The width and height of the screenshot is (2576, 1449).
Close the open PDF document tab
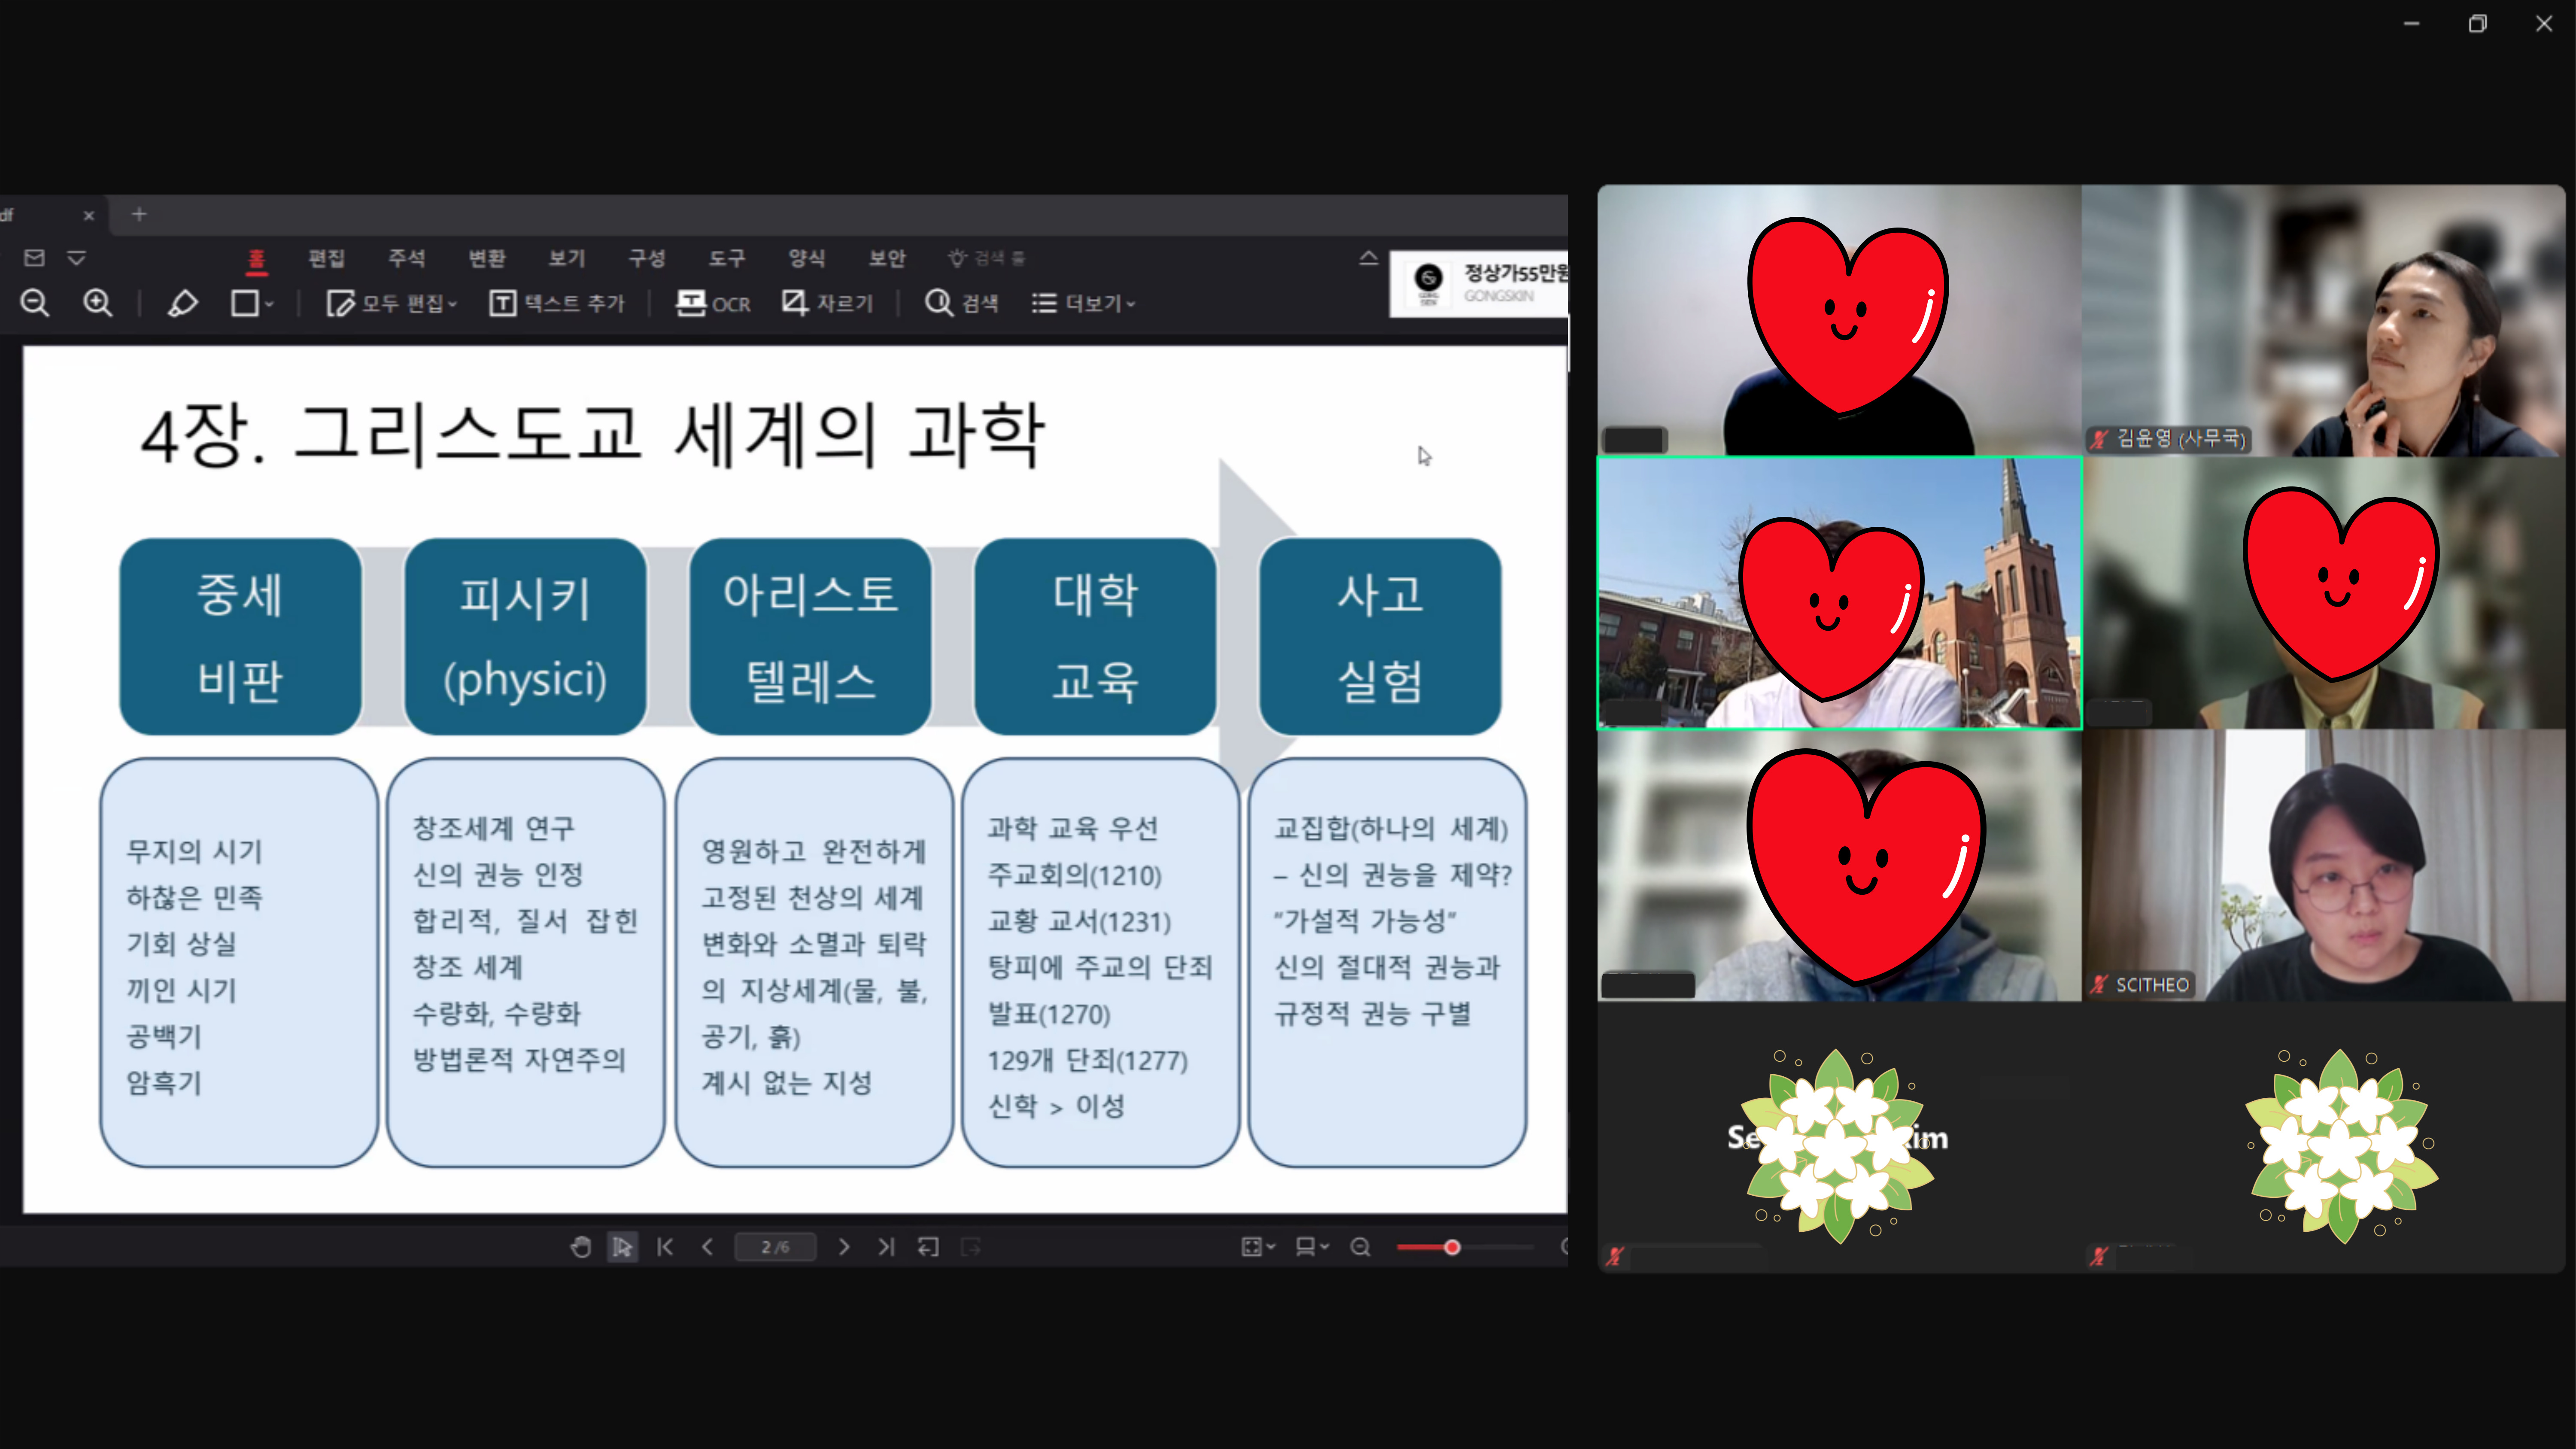tap(88, 215)
